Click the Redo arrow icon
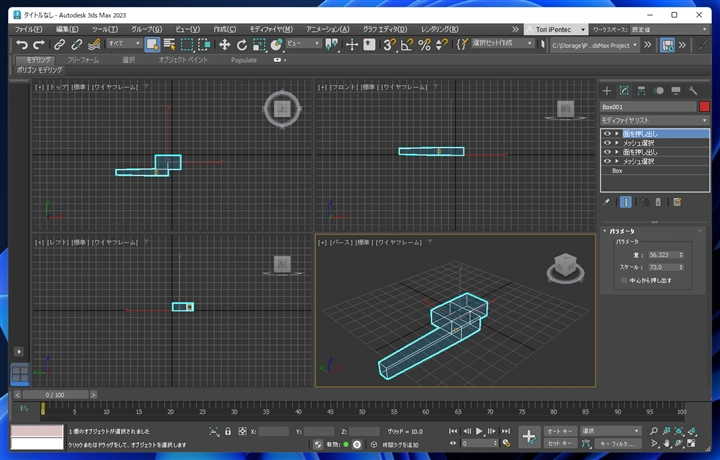The height and width of the screenshot is (460, 720). 39,45
